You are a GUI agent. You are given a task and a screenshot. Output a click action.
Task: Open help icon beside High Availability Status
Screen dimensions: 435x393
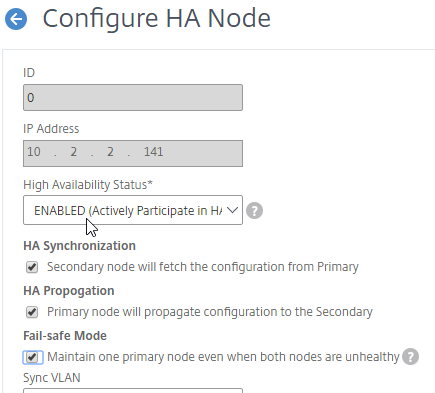254,211
